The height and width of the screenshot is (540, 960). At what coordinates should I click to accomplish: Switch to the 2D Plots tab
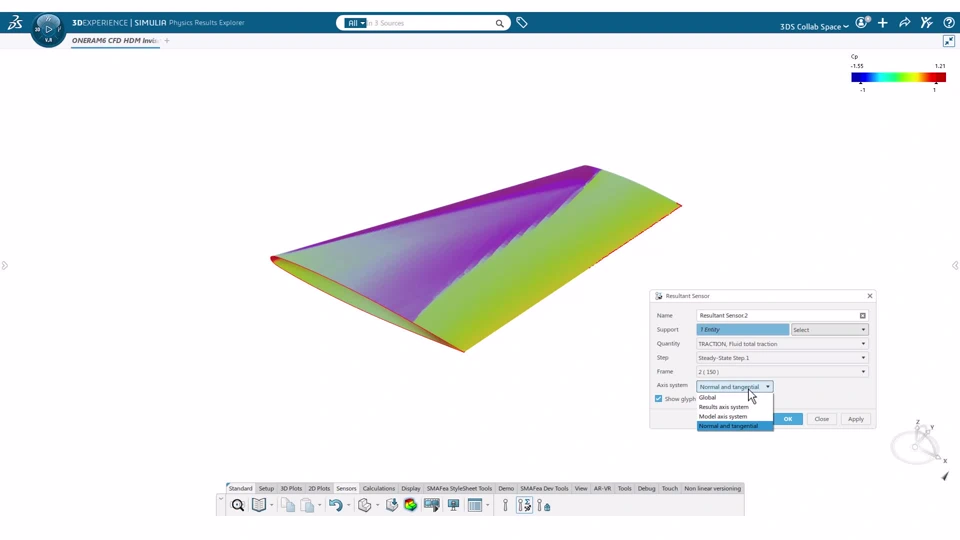pyautogui.click(x=319, y=489)
